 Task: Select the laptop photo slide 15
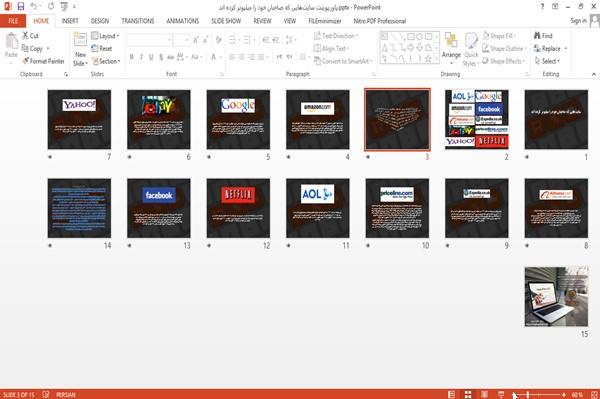coord(556,297)
